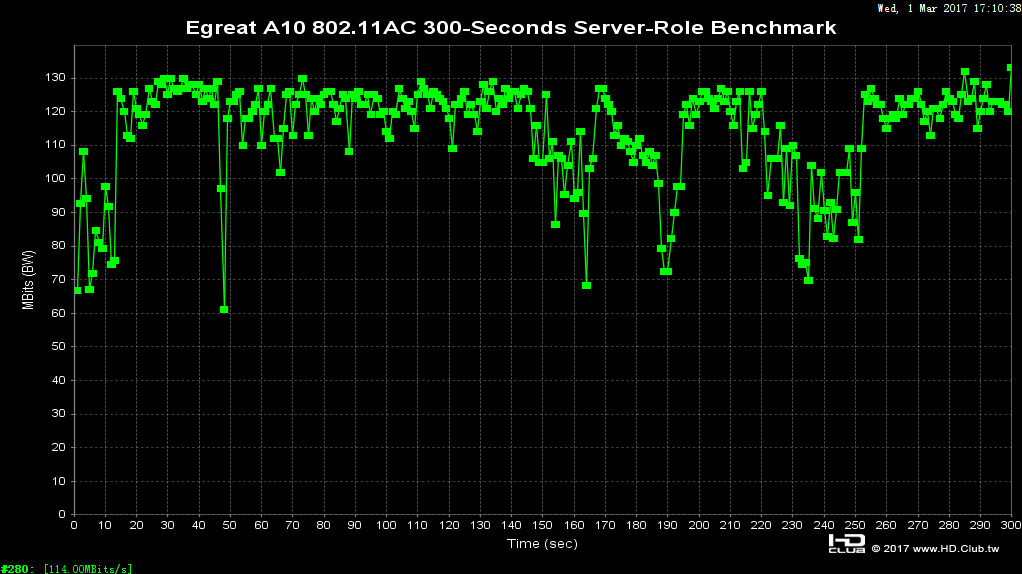Click the x-axis tick label 240

tap(824, 525)
